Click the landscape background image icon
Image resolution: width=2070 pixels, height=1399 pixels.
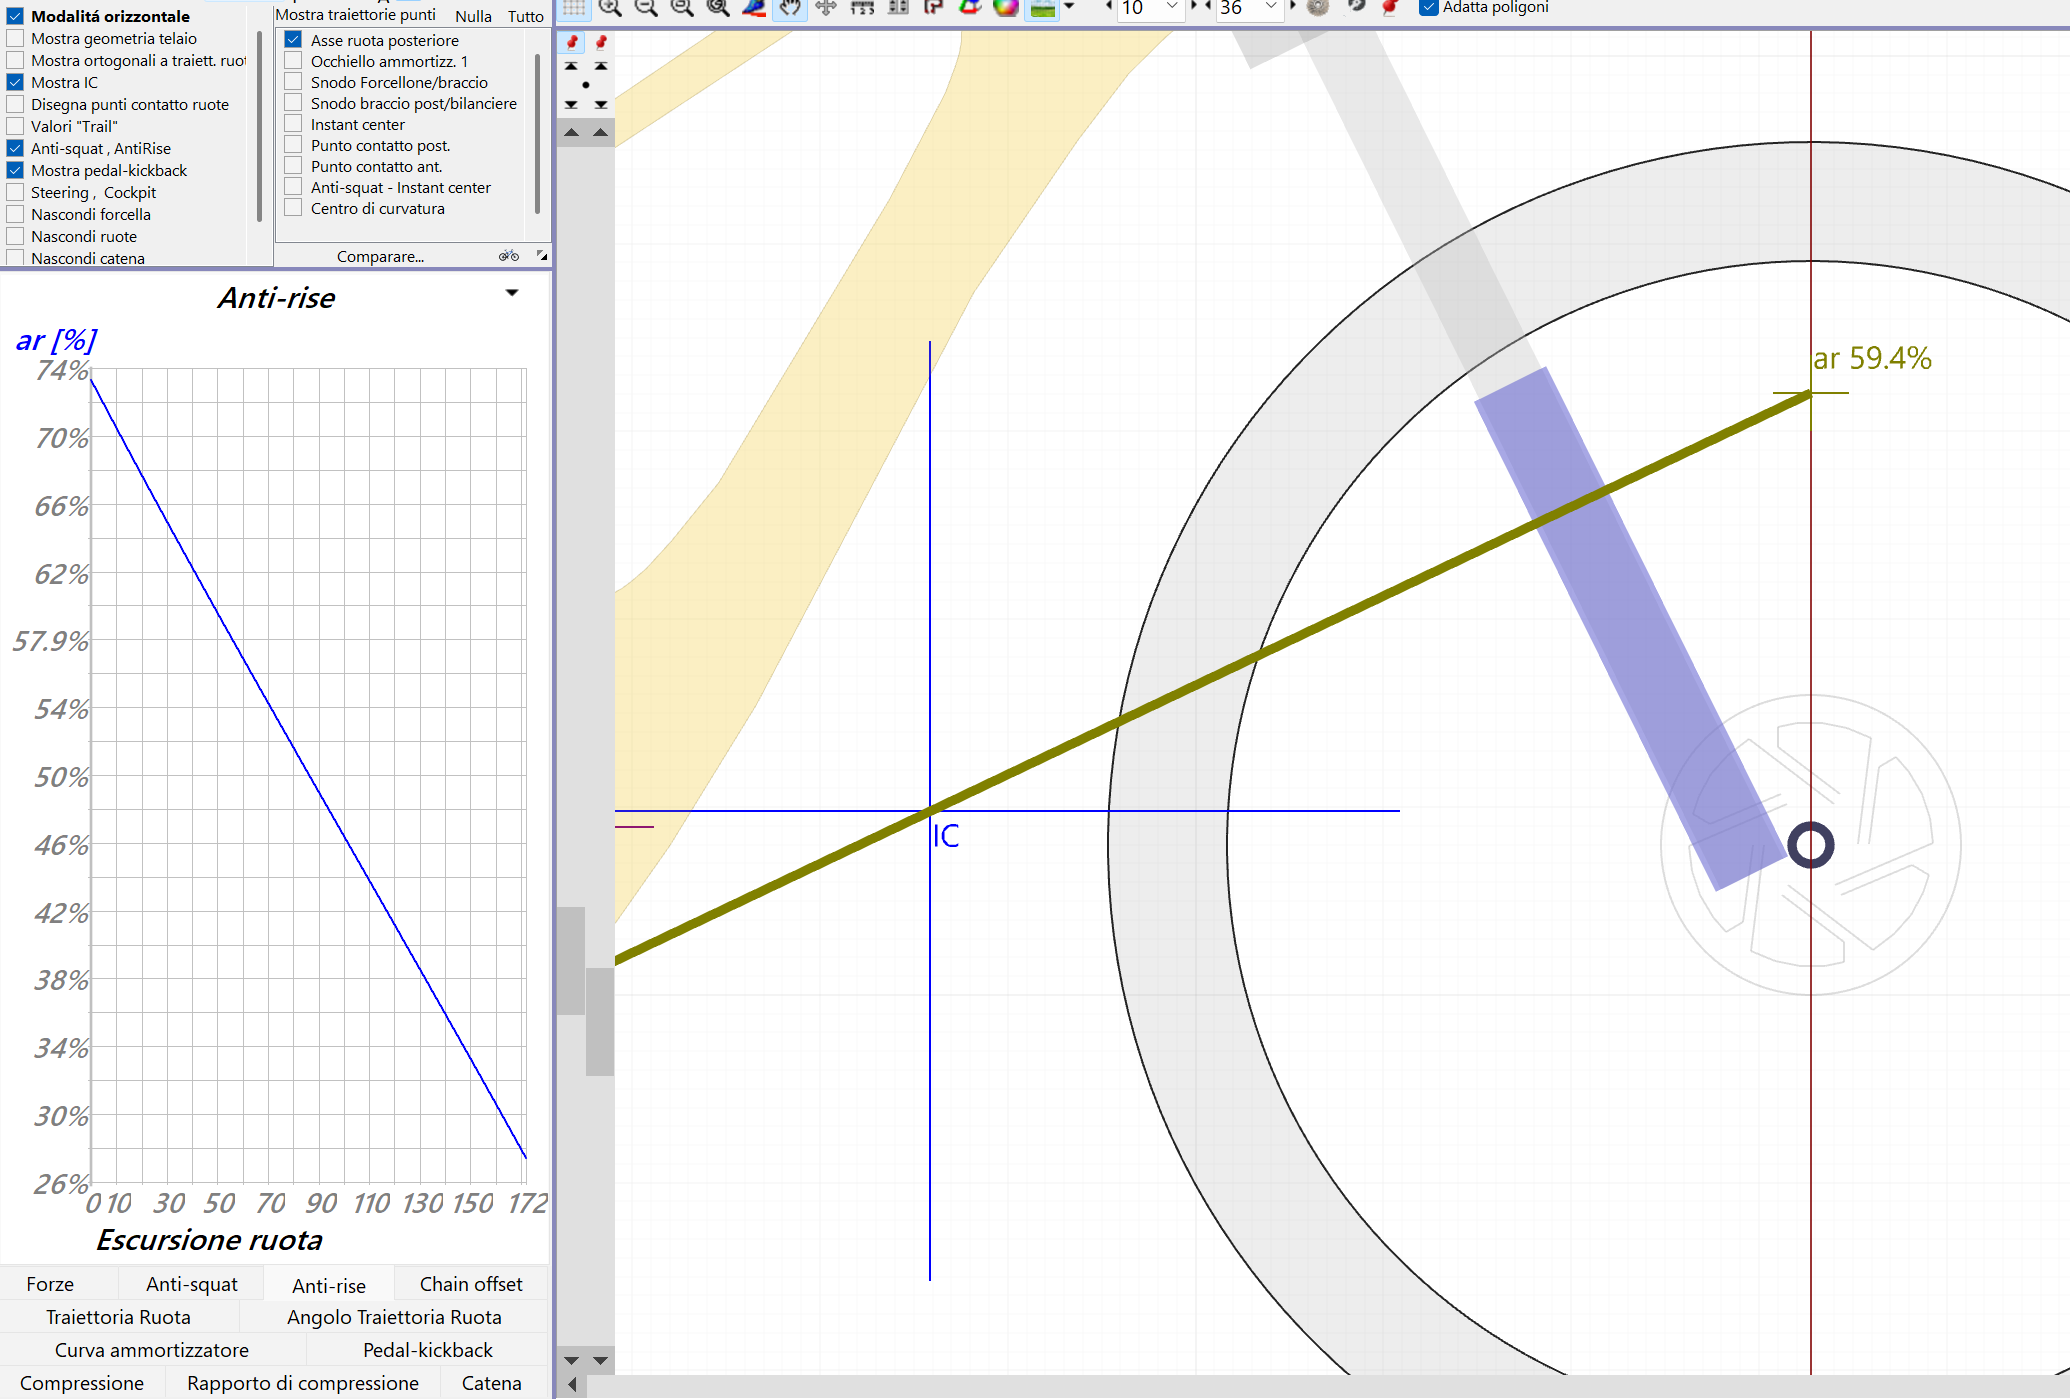1042,7
